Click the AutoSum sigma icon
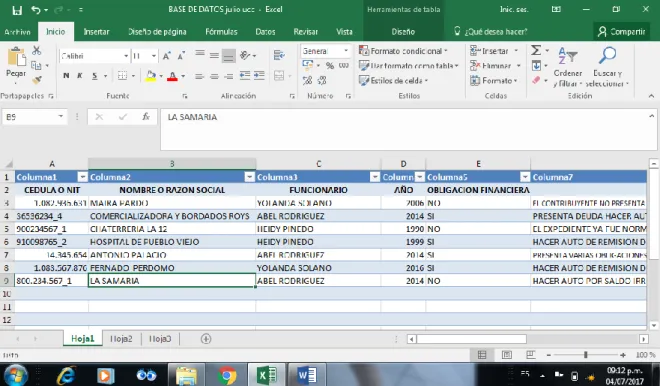Screen dimensions: 660x386 (x=536, y=51)
